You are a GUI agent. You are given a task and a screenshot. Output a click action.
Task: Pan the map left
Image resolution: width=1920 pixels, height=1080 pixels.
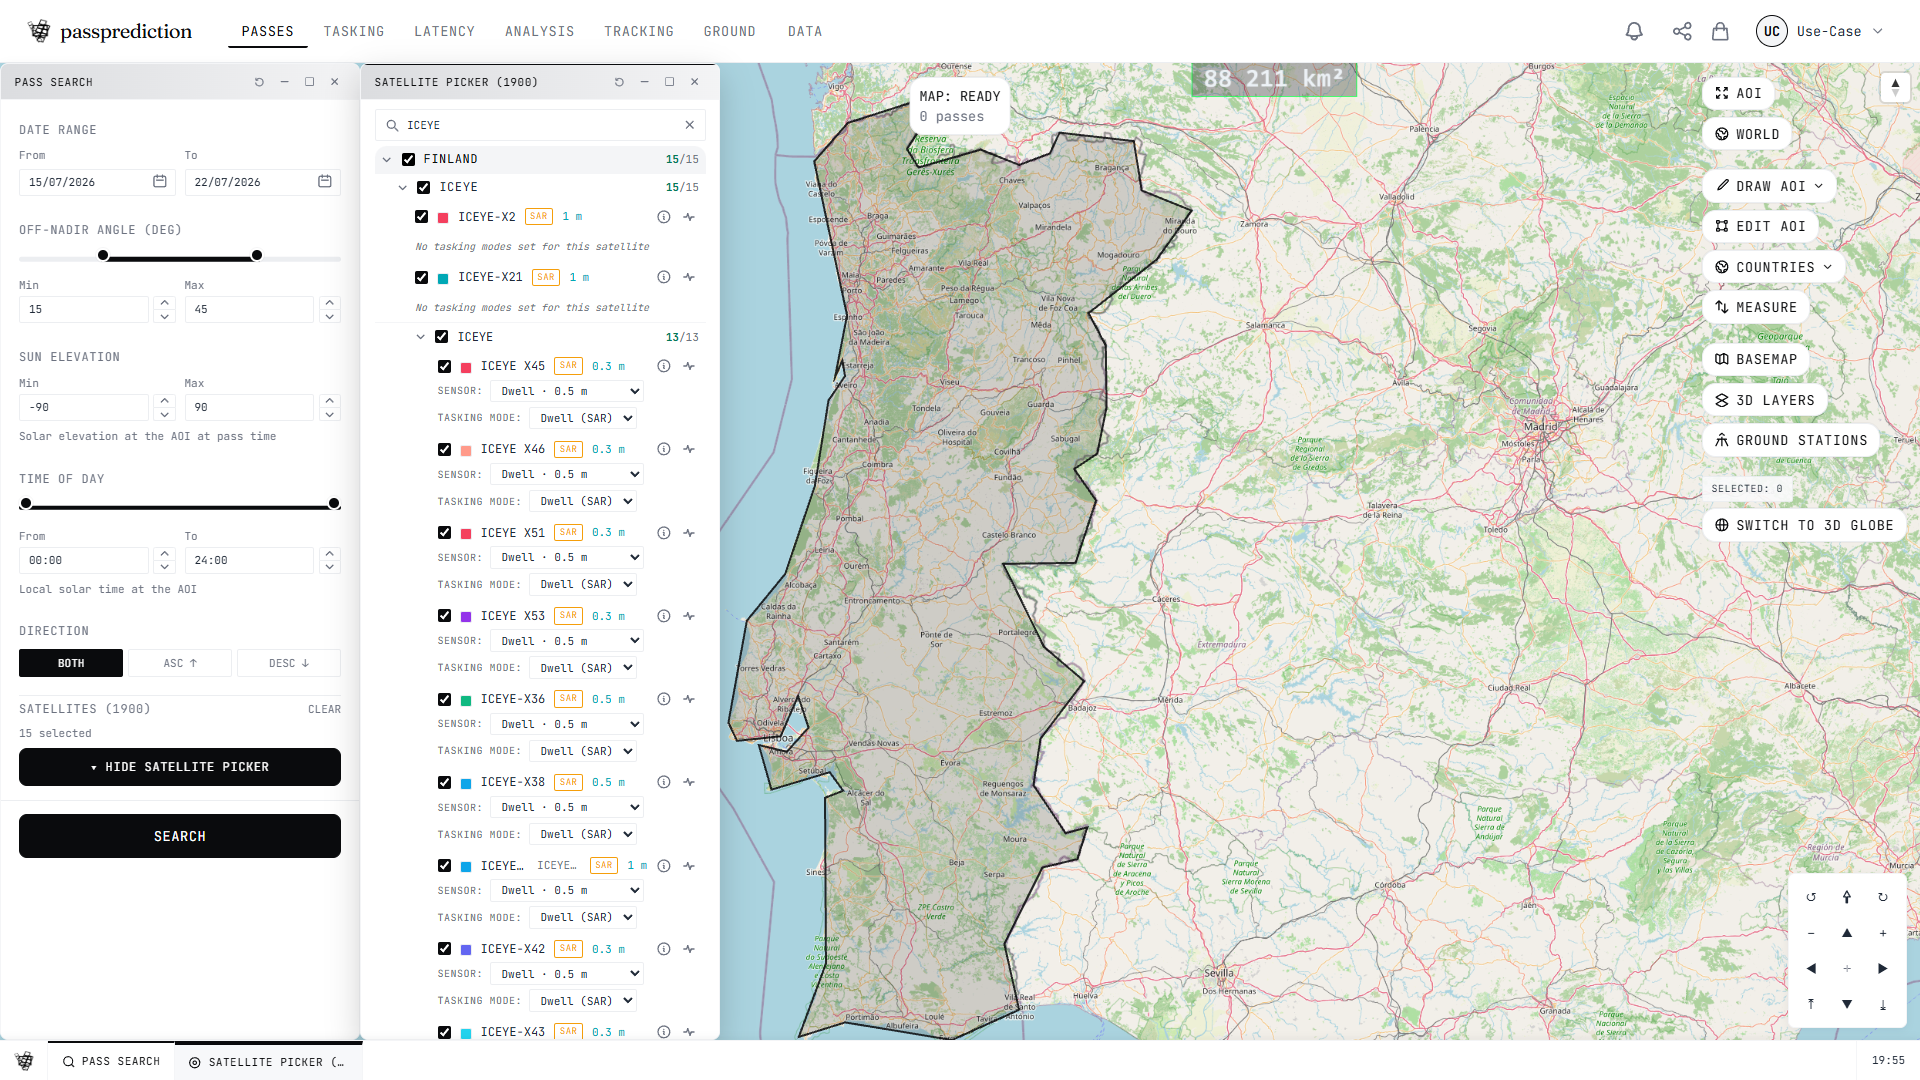point(1811,968)
